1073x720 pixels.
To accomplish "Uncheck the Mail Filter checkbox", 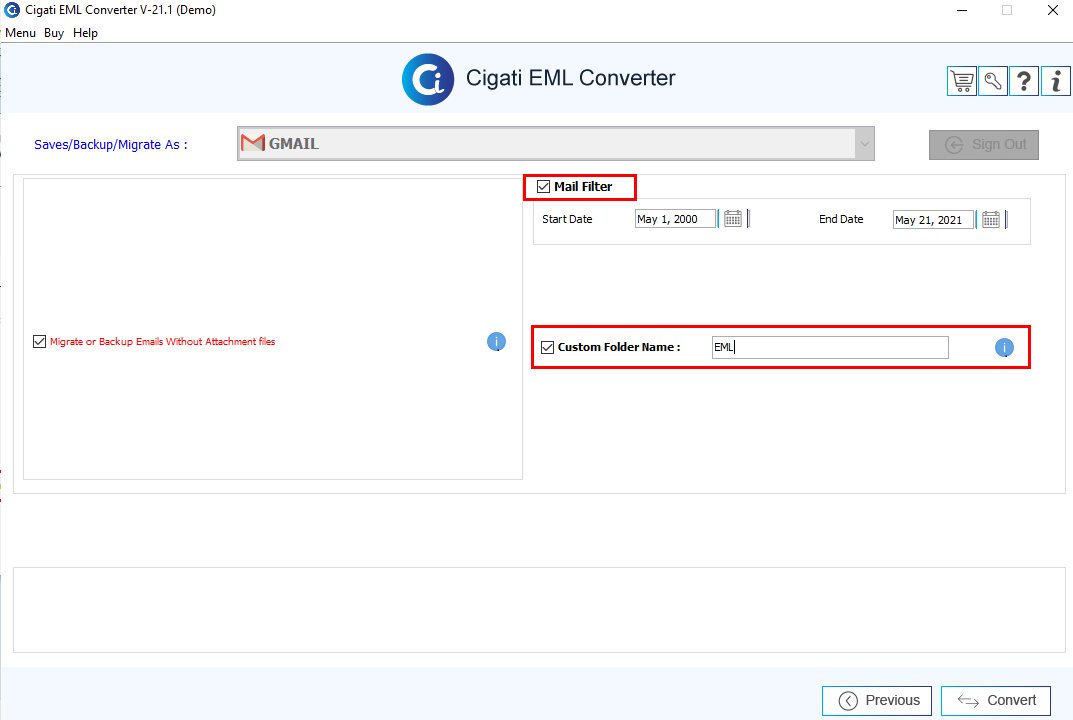I will coord(543,187).
